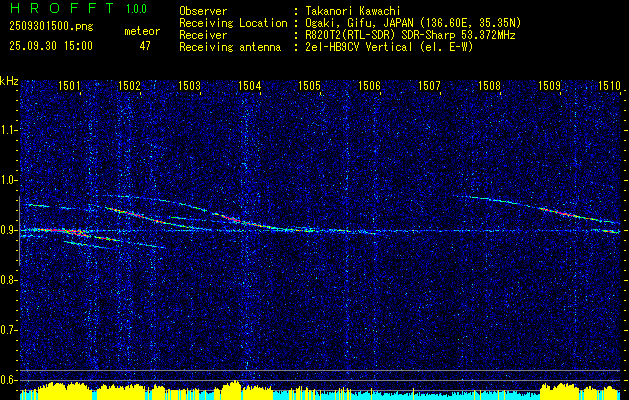Click receiver info R820T2(RTL-SDR) SDR-Sharp 53.372MHz
This screenshot has height=400, width=629.
tap(410, 35)
